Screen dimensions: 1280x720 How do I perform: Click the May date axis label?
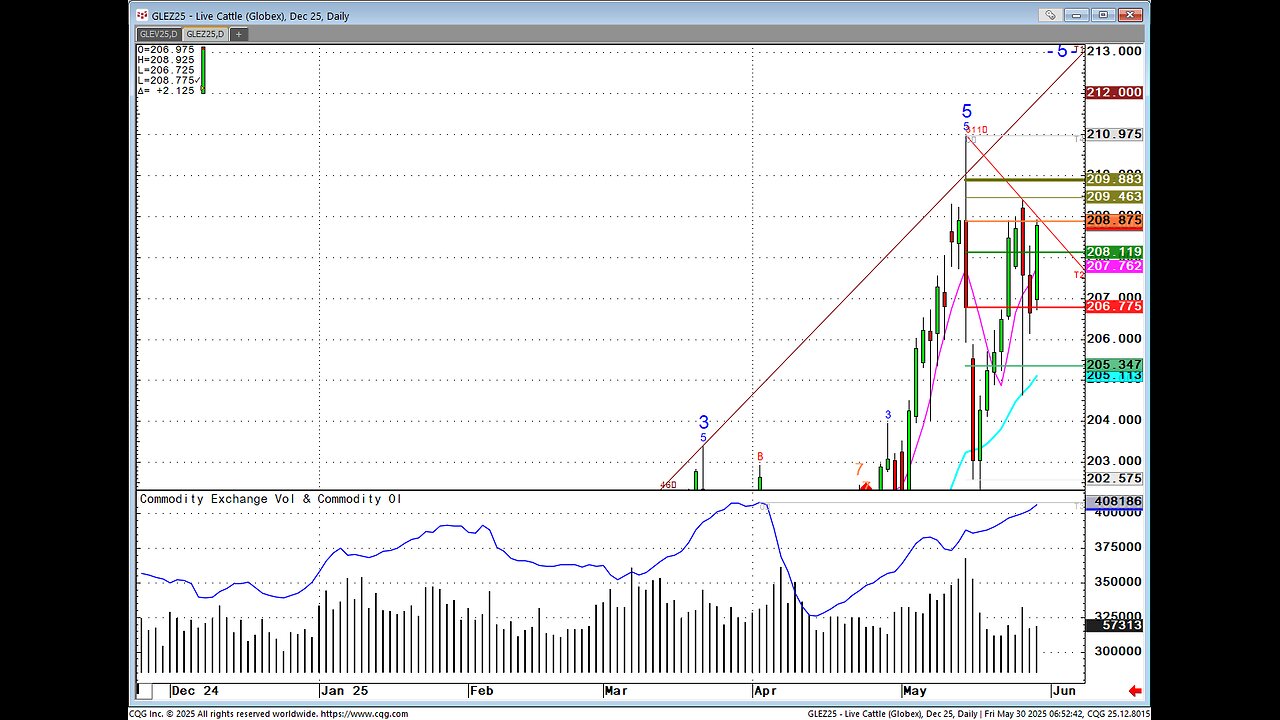[x=915, y=690]
